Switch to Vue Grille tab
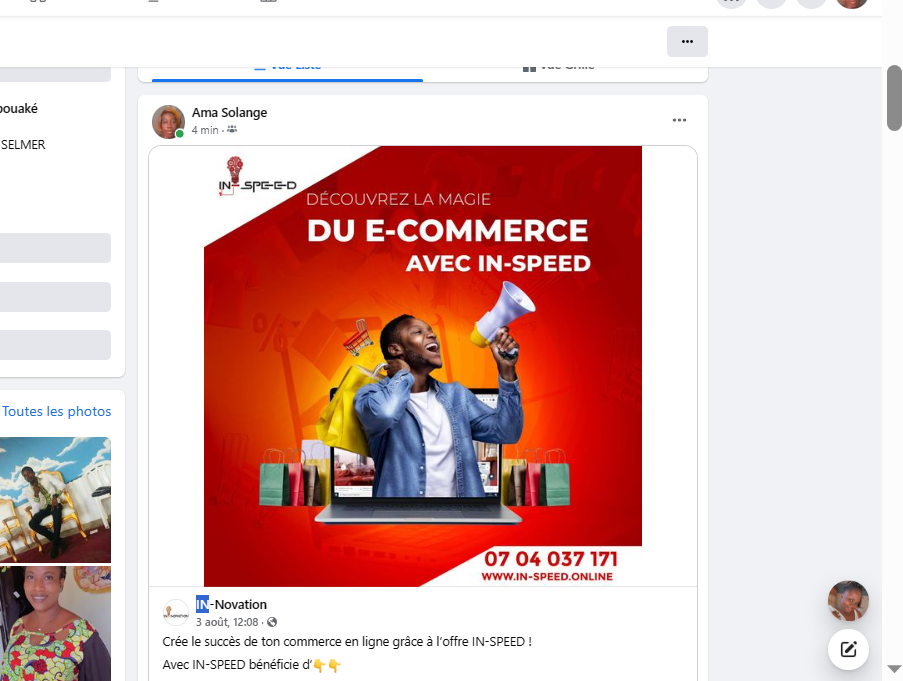The image size is (903, 681). coord(559,68)
